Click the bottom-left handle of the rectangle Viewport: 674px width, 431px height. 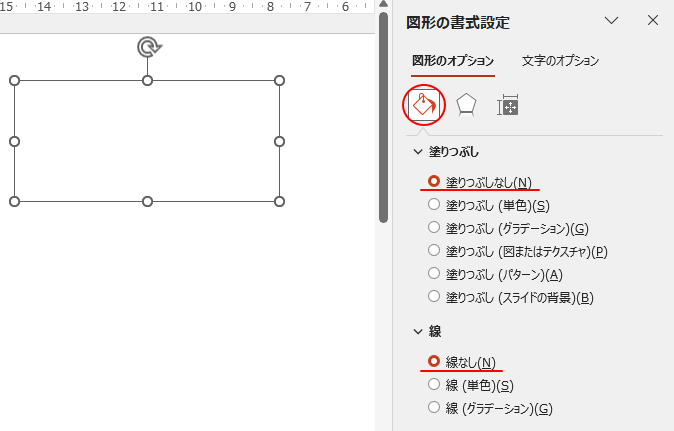tap(14, 202)
